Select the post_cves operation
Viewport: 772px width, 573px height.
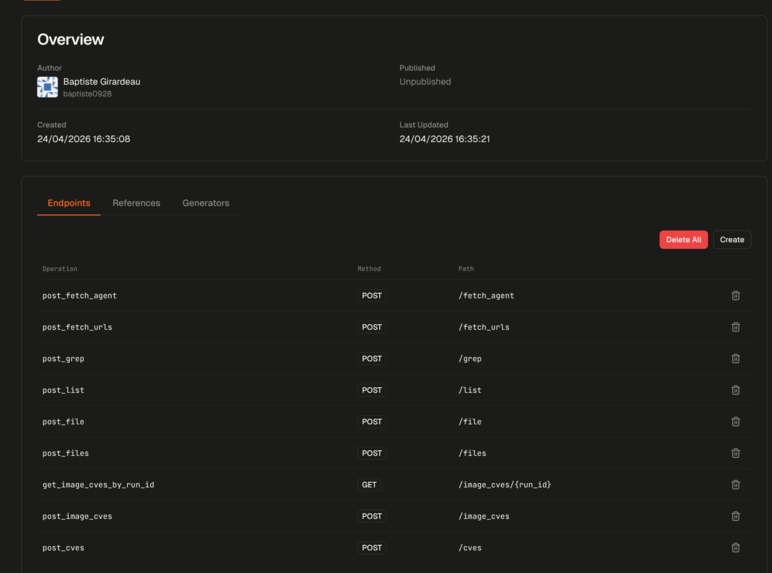point(63,548)
